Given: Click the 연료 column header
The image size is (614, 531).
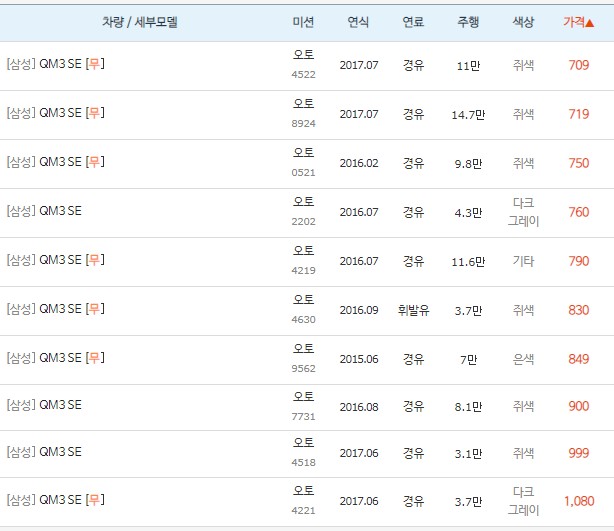Looking at the screenshot, I should [x=414, y=22].
